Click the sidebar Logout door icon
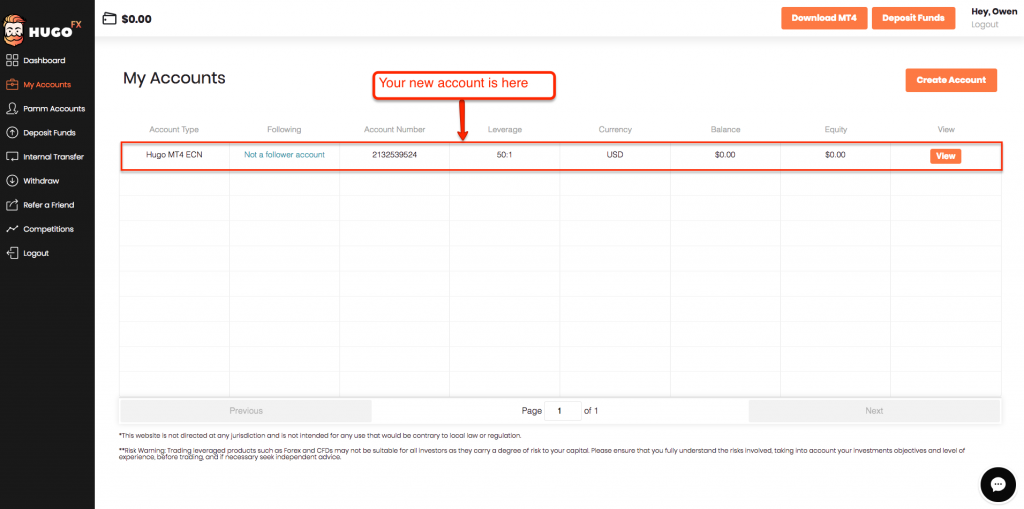The image size is (1024, 509). pyautogui.click(x=12, y=253)
